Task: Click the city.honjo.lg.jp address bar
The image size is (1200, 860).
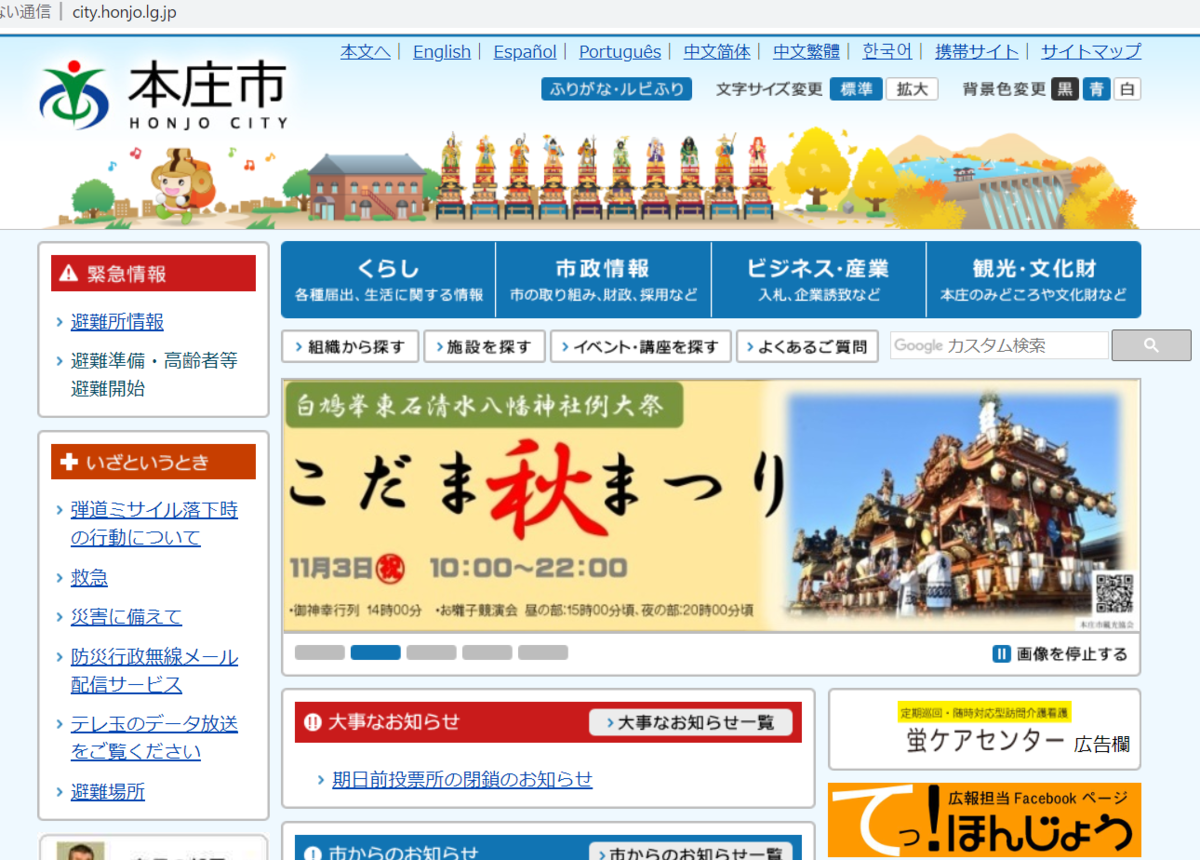Action: coord(125,13)
